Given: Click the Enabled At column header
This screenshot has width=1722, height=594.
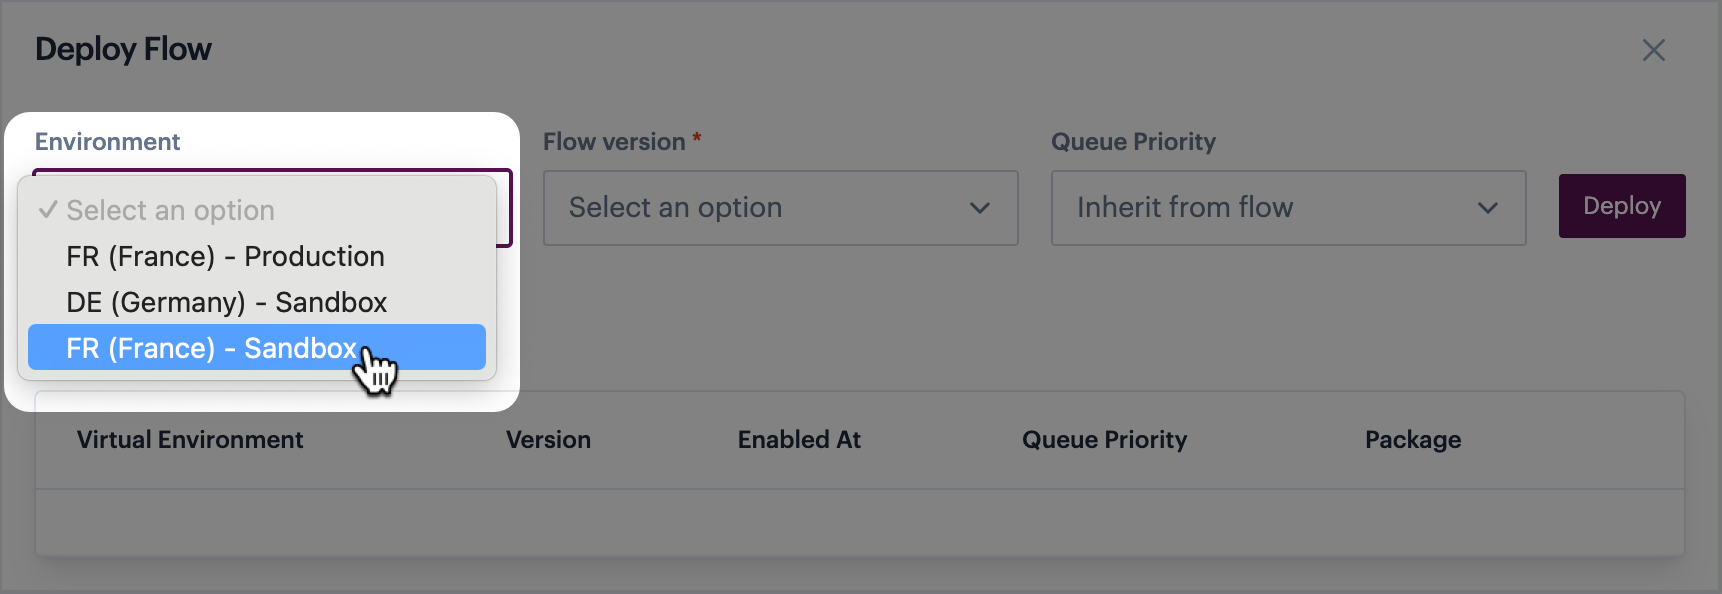Looking at the screenshot, I should [799, 440].
